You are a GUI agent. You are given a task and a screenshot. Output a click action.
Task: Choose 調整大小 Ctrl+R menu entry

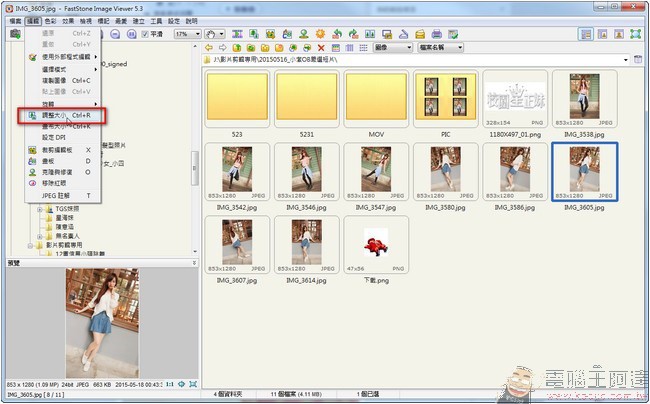pyautogui.click(x=62, y=115)
